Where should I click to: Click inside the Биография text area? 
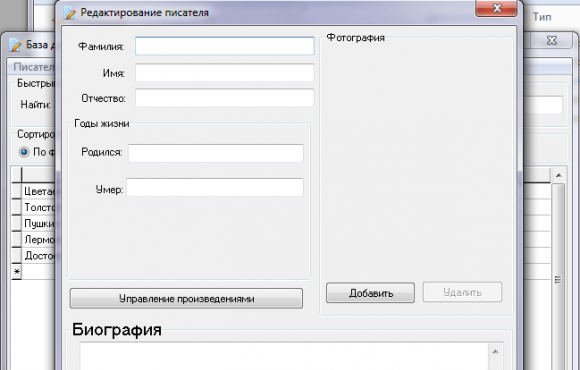tap(284, 356)
